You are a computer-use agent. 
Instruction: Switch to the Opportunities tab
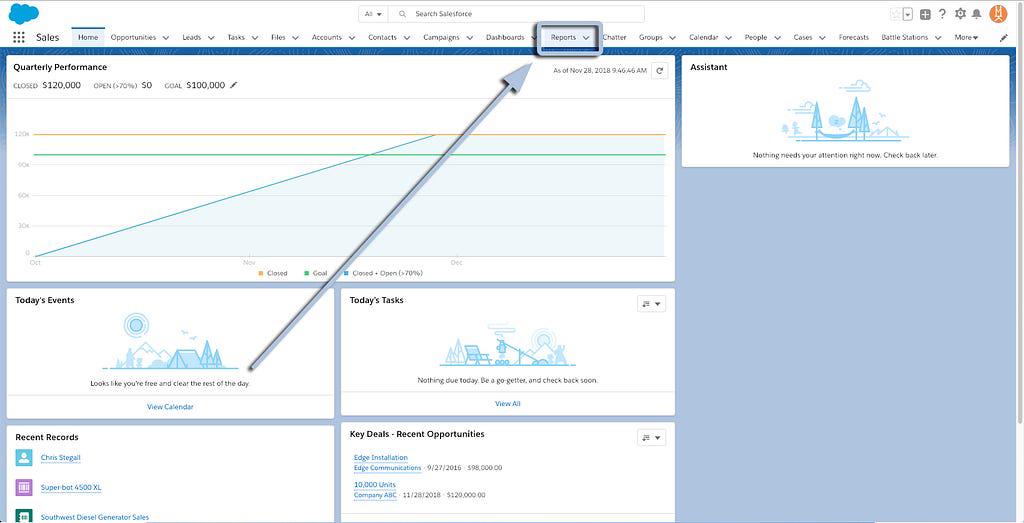[x=133, y=37]
